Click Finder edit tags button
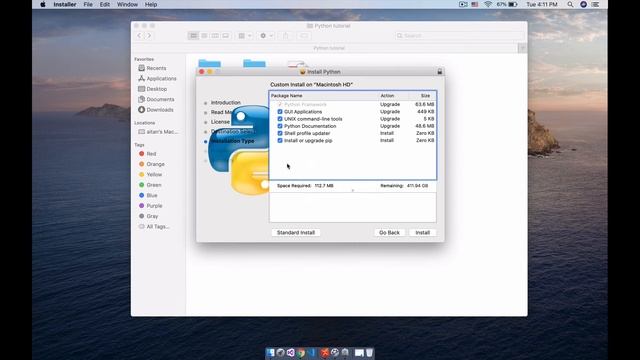Image resolution: width=640 pixels, height=360 pixels. (304, 36)
